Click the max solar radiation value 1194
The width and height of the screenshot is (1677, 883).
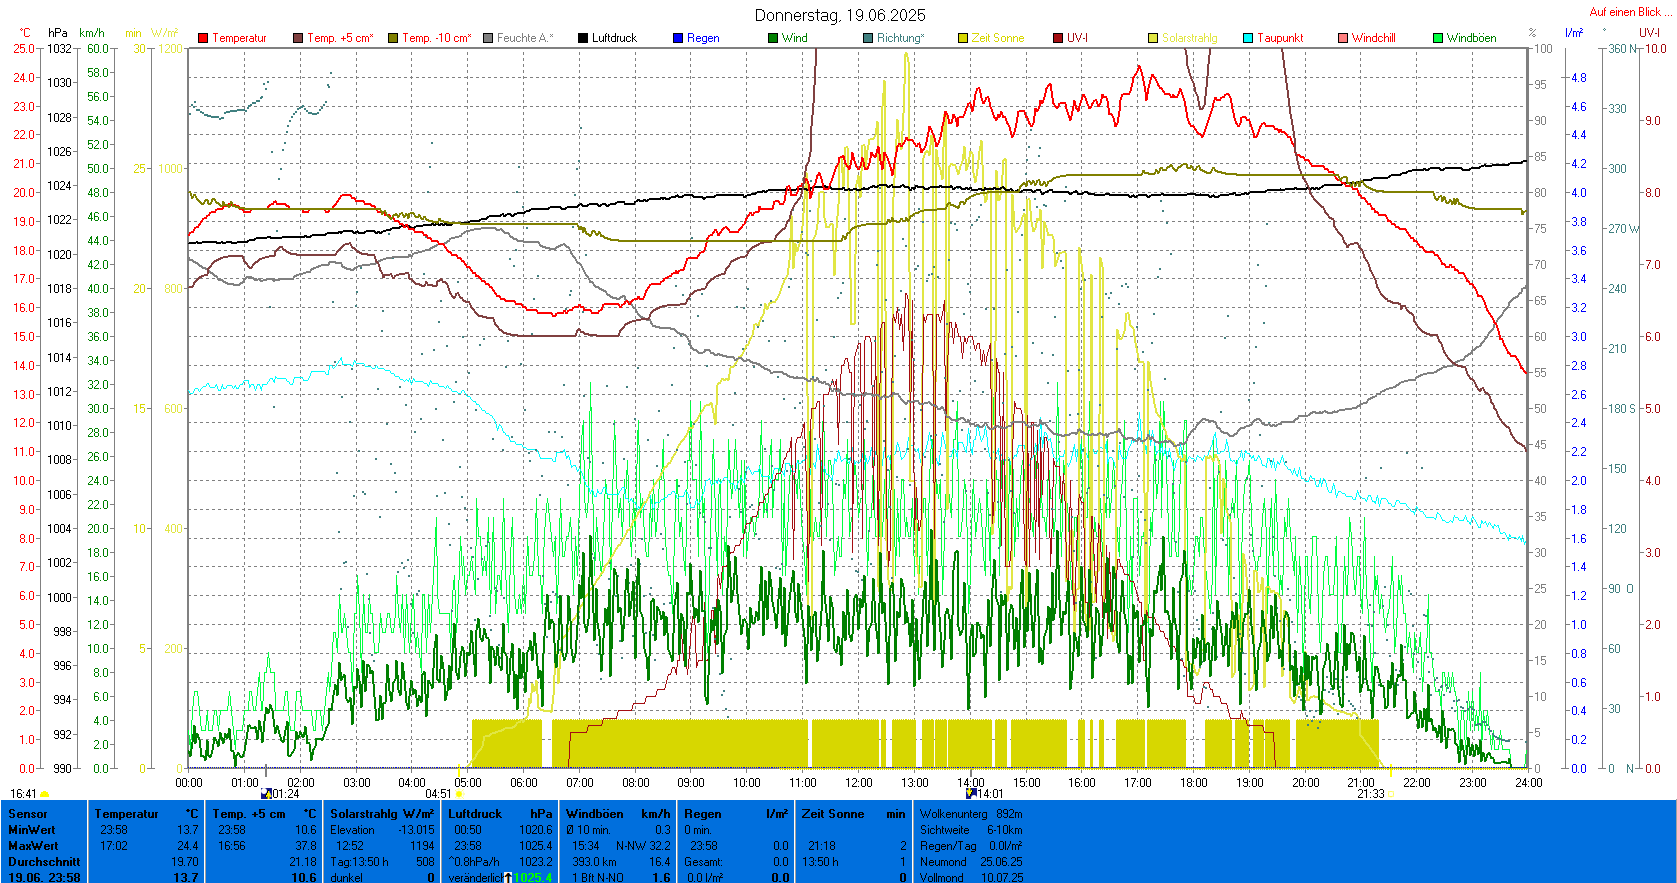pyautogui.click(x=423, y=846)
